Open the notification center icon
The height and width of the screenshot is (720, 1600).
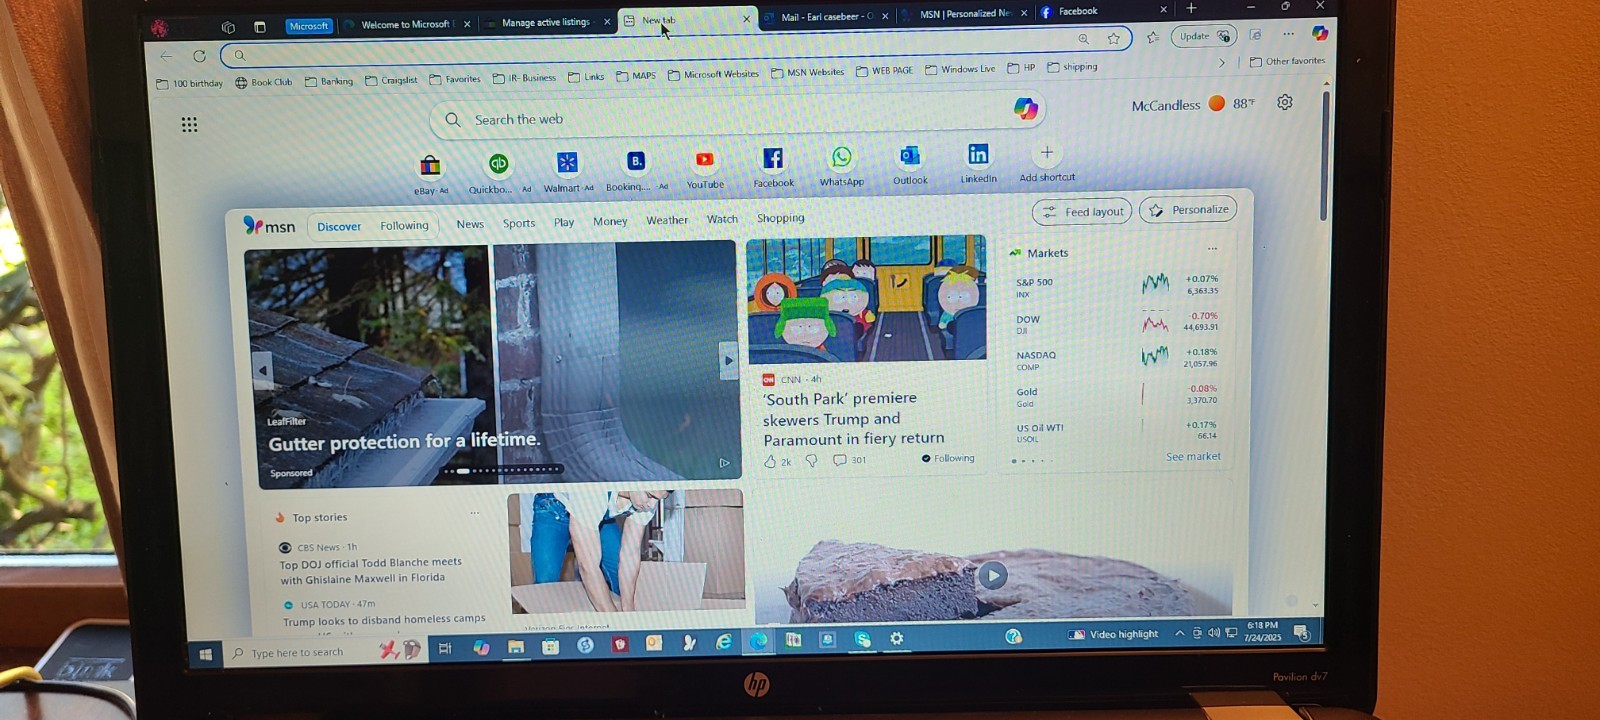click(1302, 632)
